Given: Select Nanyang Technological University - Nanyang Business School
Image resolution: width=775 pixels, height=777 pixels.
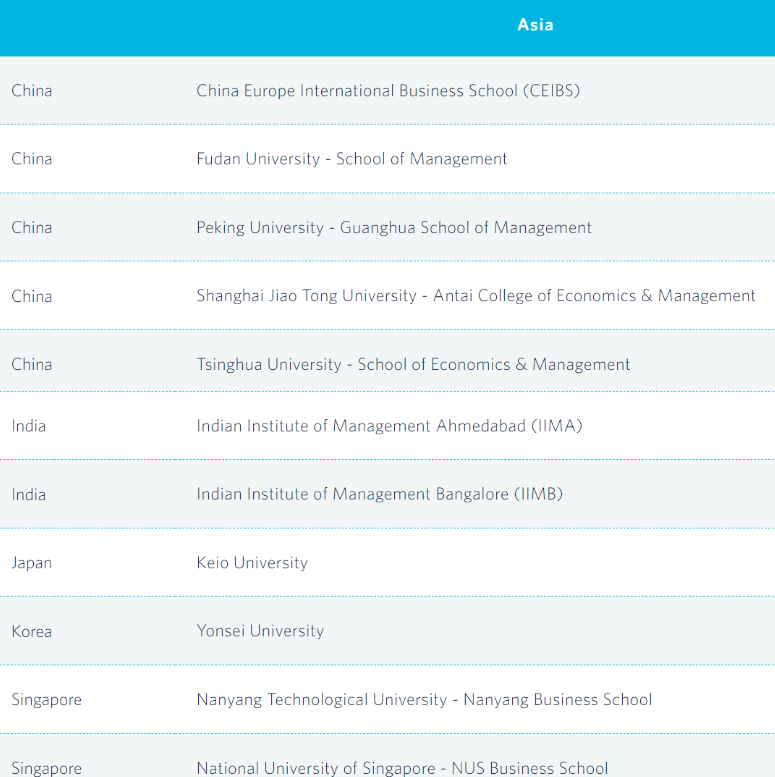Looking at the screenshot, I should pyautogui.click(x=424, y=700).
